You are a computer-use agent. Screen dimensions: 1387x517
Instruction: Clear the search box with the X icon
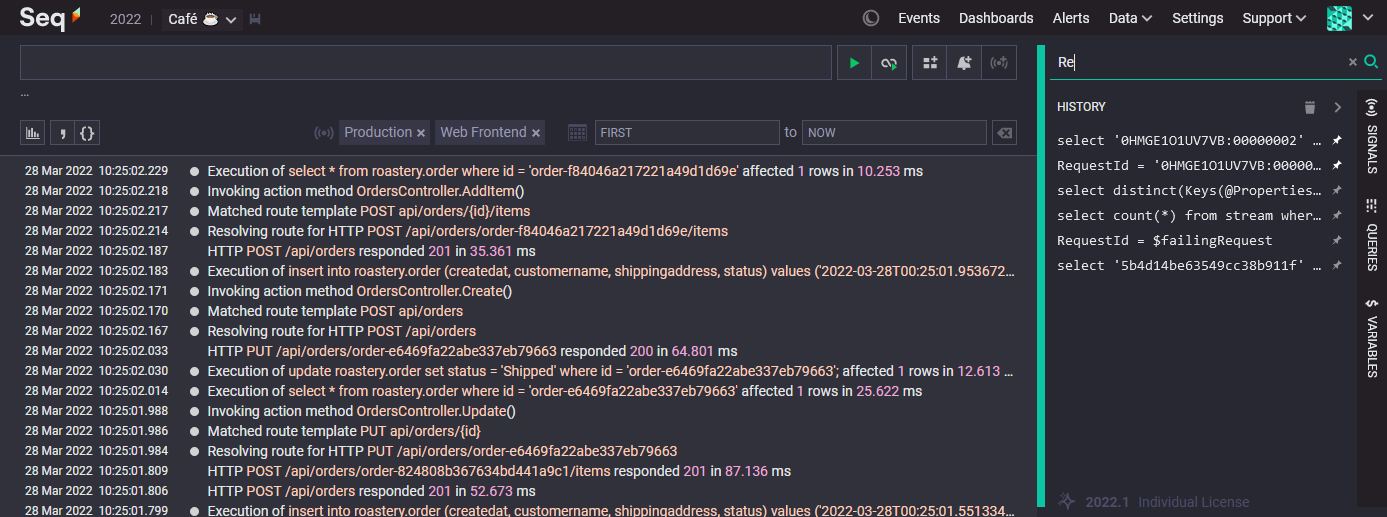click(1353, 62)
